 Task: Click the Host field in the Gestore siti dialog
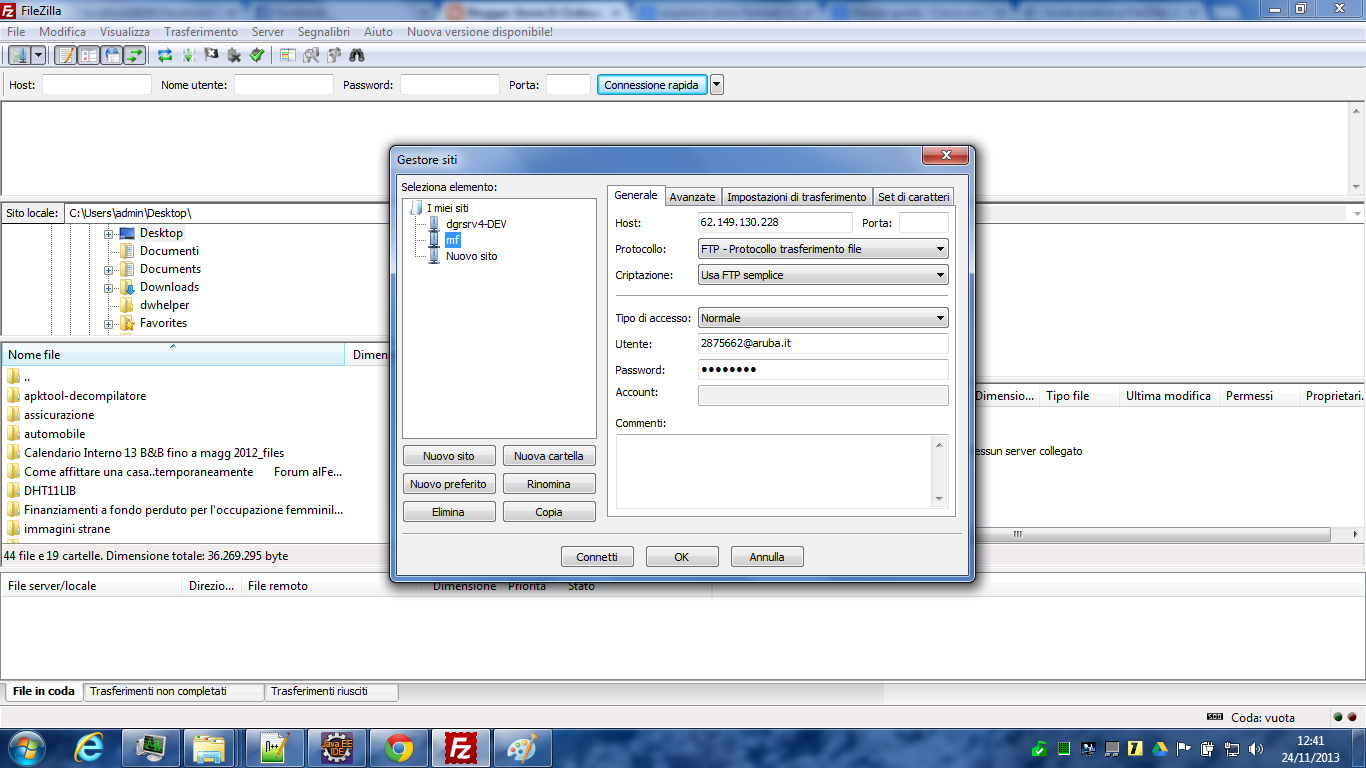click(x=775, y=223)
